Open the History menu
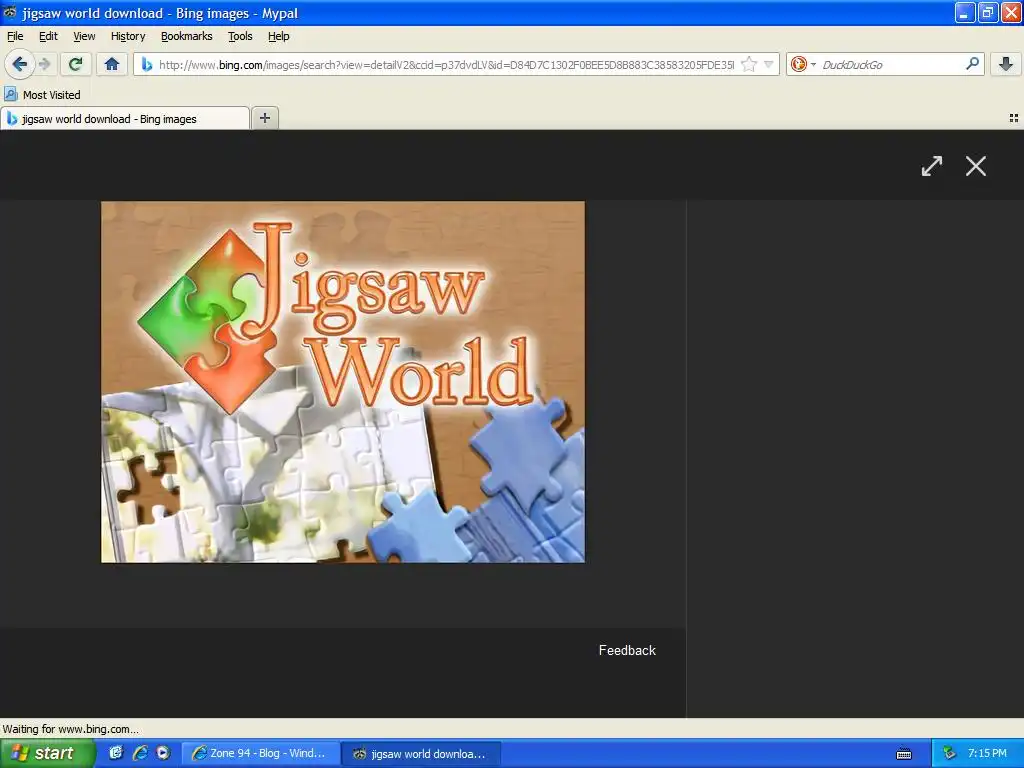 128,37
